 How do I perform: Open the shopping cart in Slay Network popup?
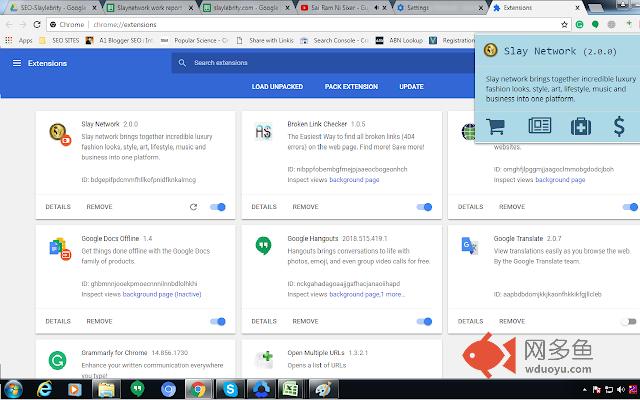496,126
